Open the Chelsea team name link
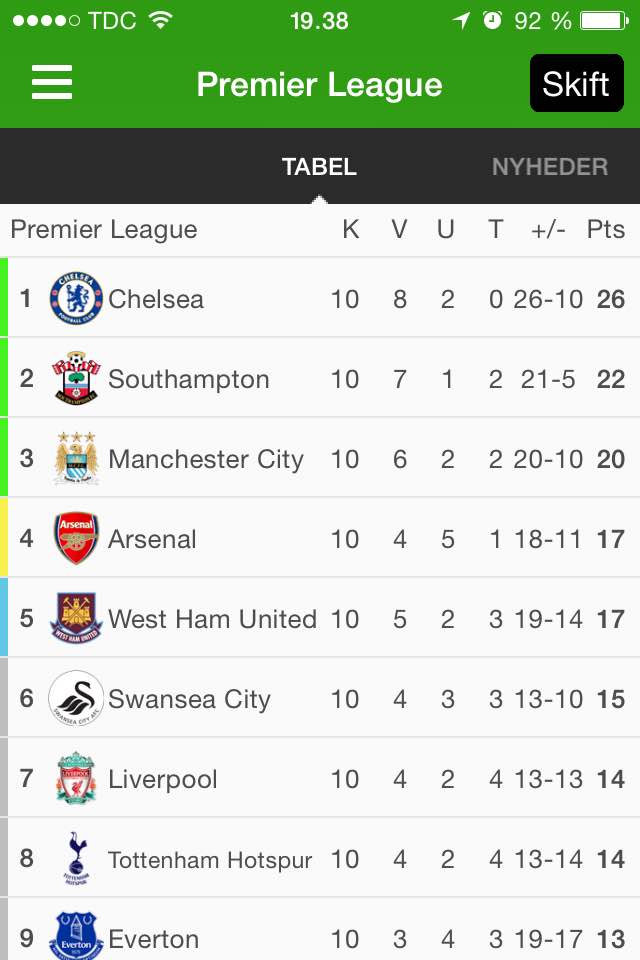Viewport: 640px width, 960px height. pos(156,299)
